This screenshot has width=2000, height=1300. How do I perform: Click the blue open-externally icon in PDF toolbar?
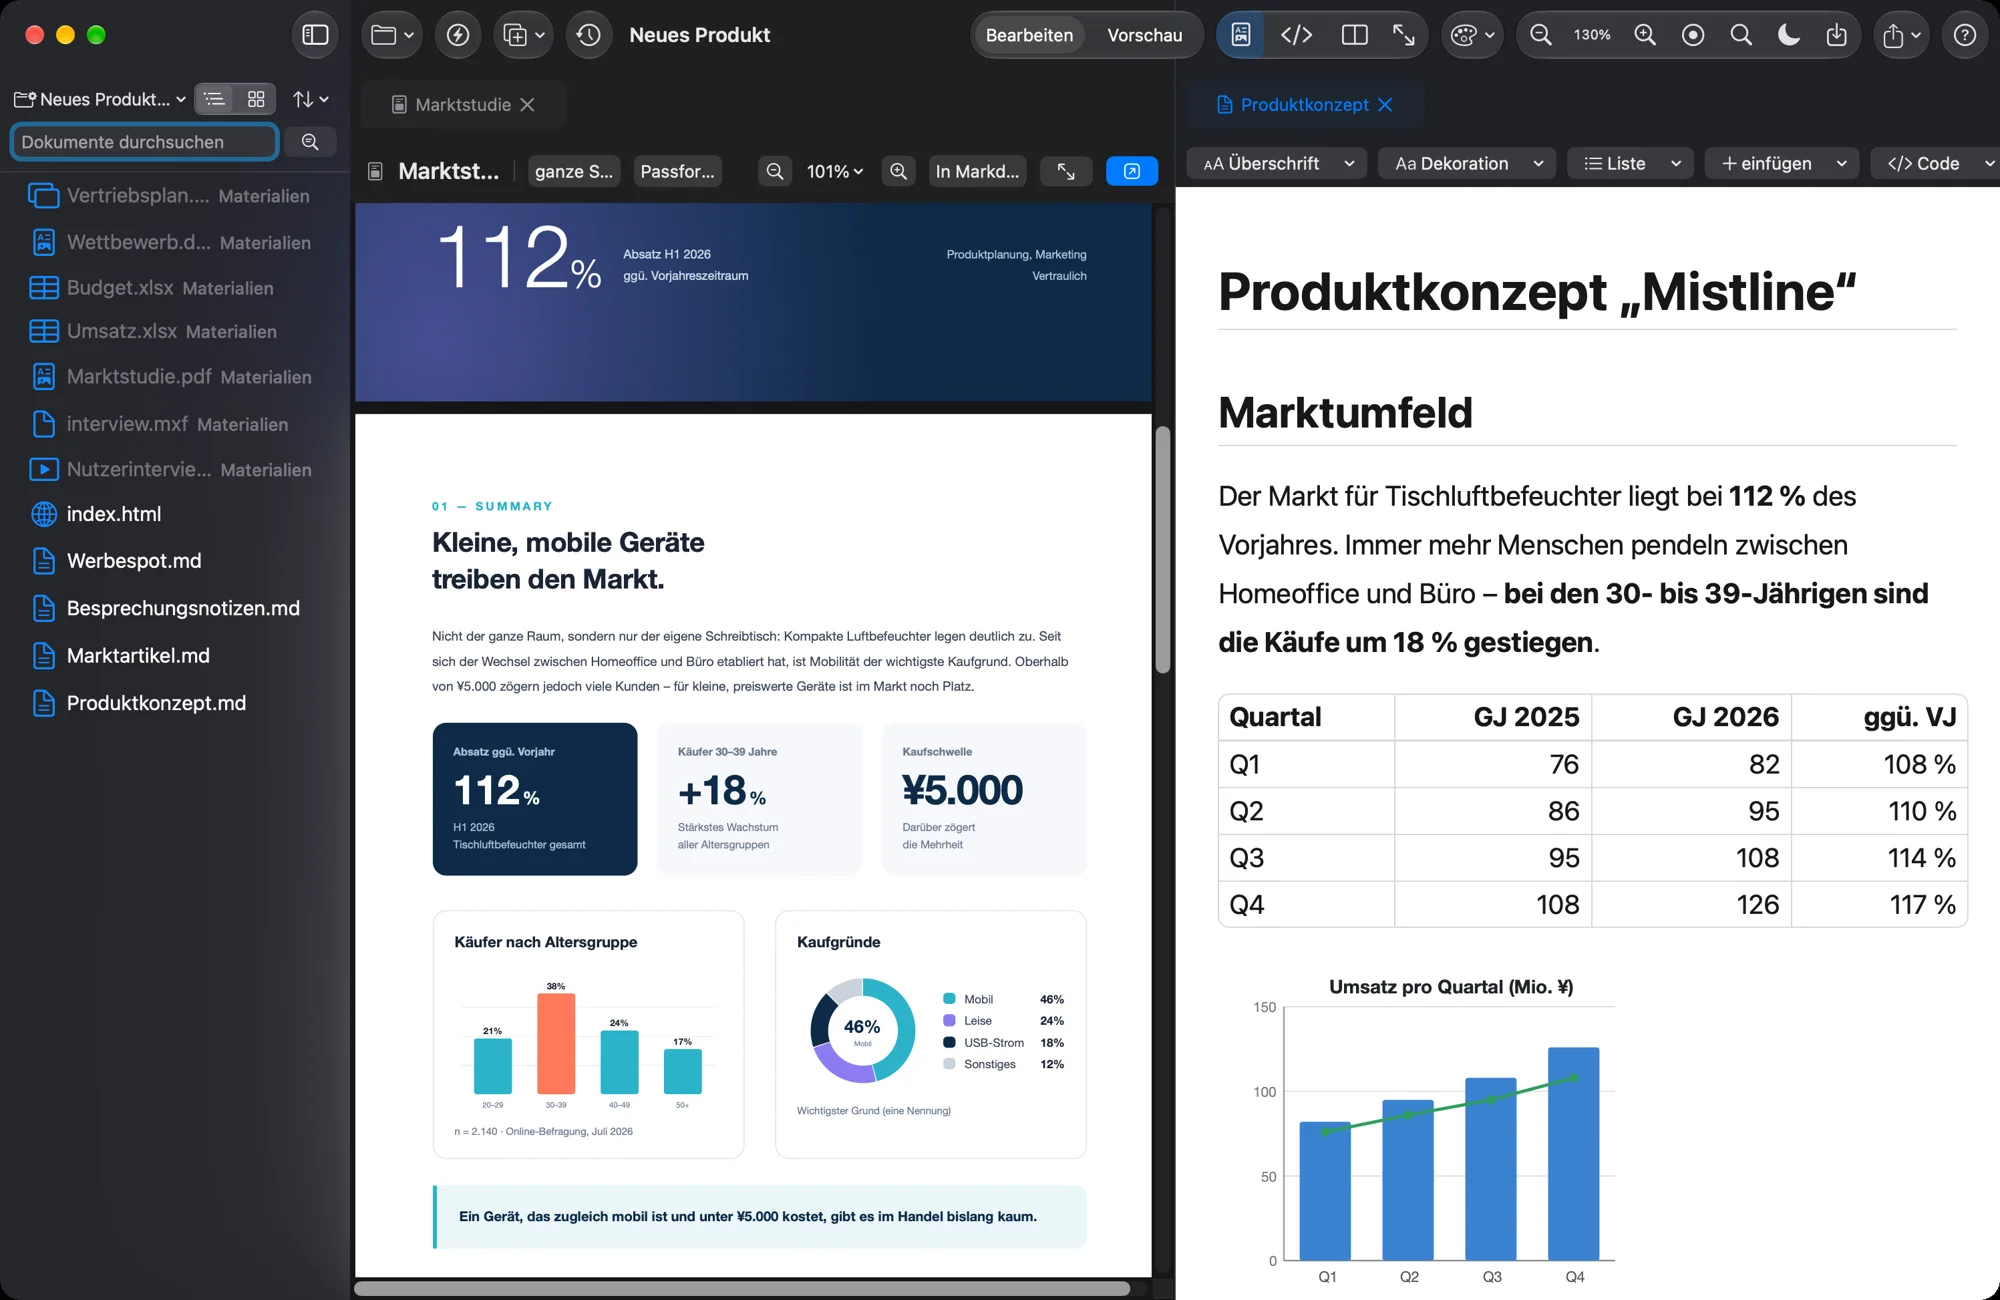pyautogui.click(x=1132, y=171)
